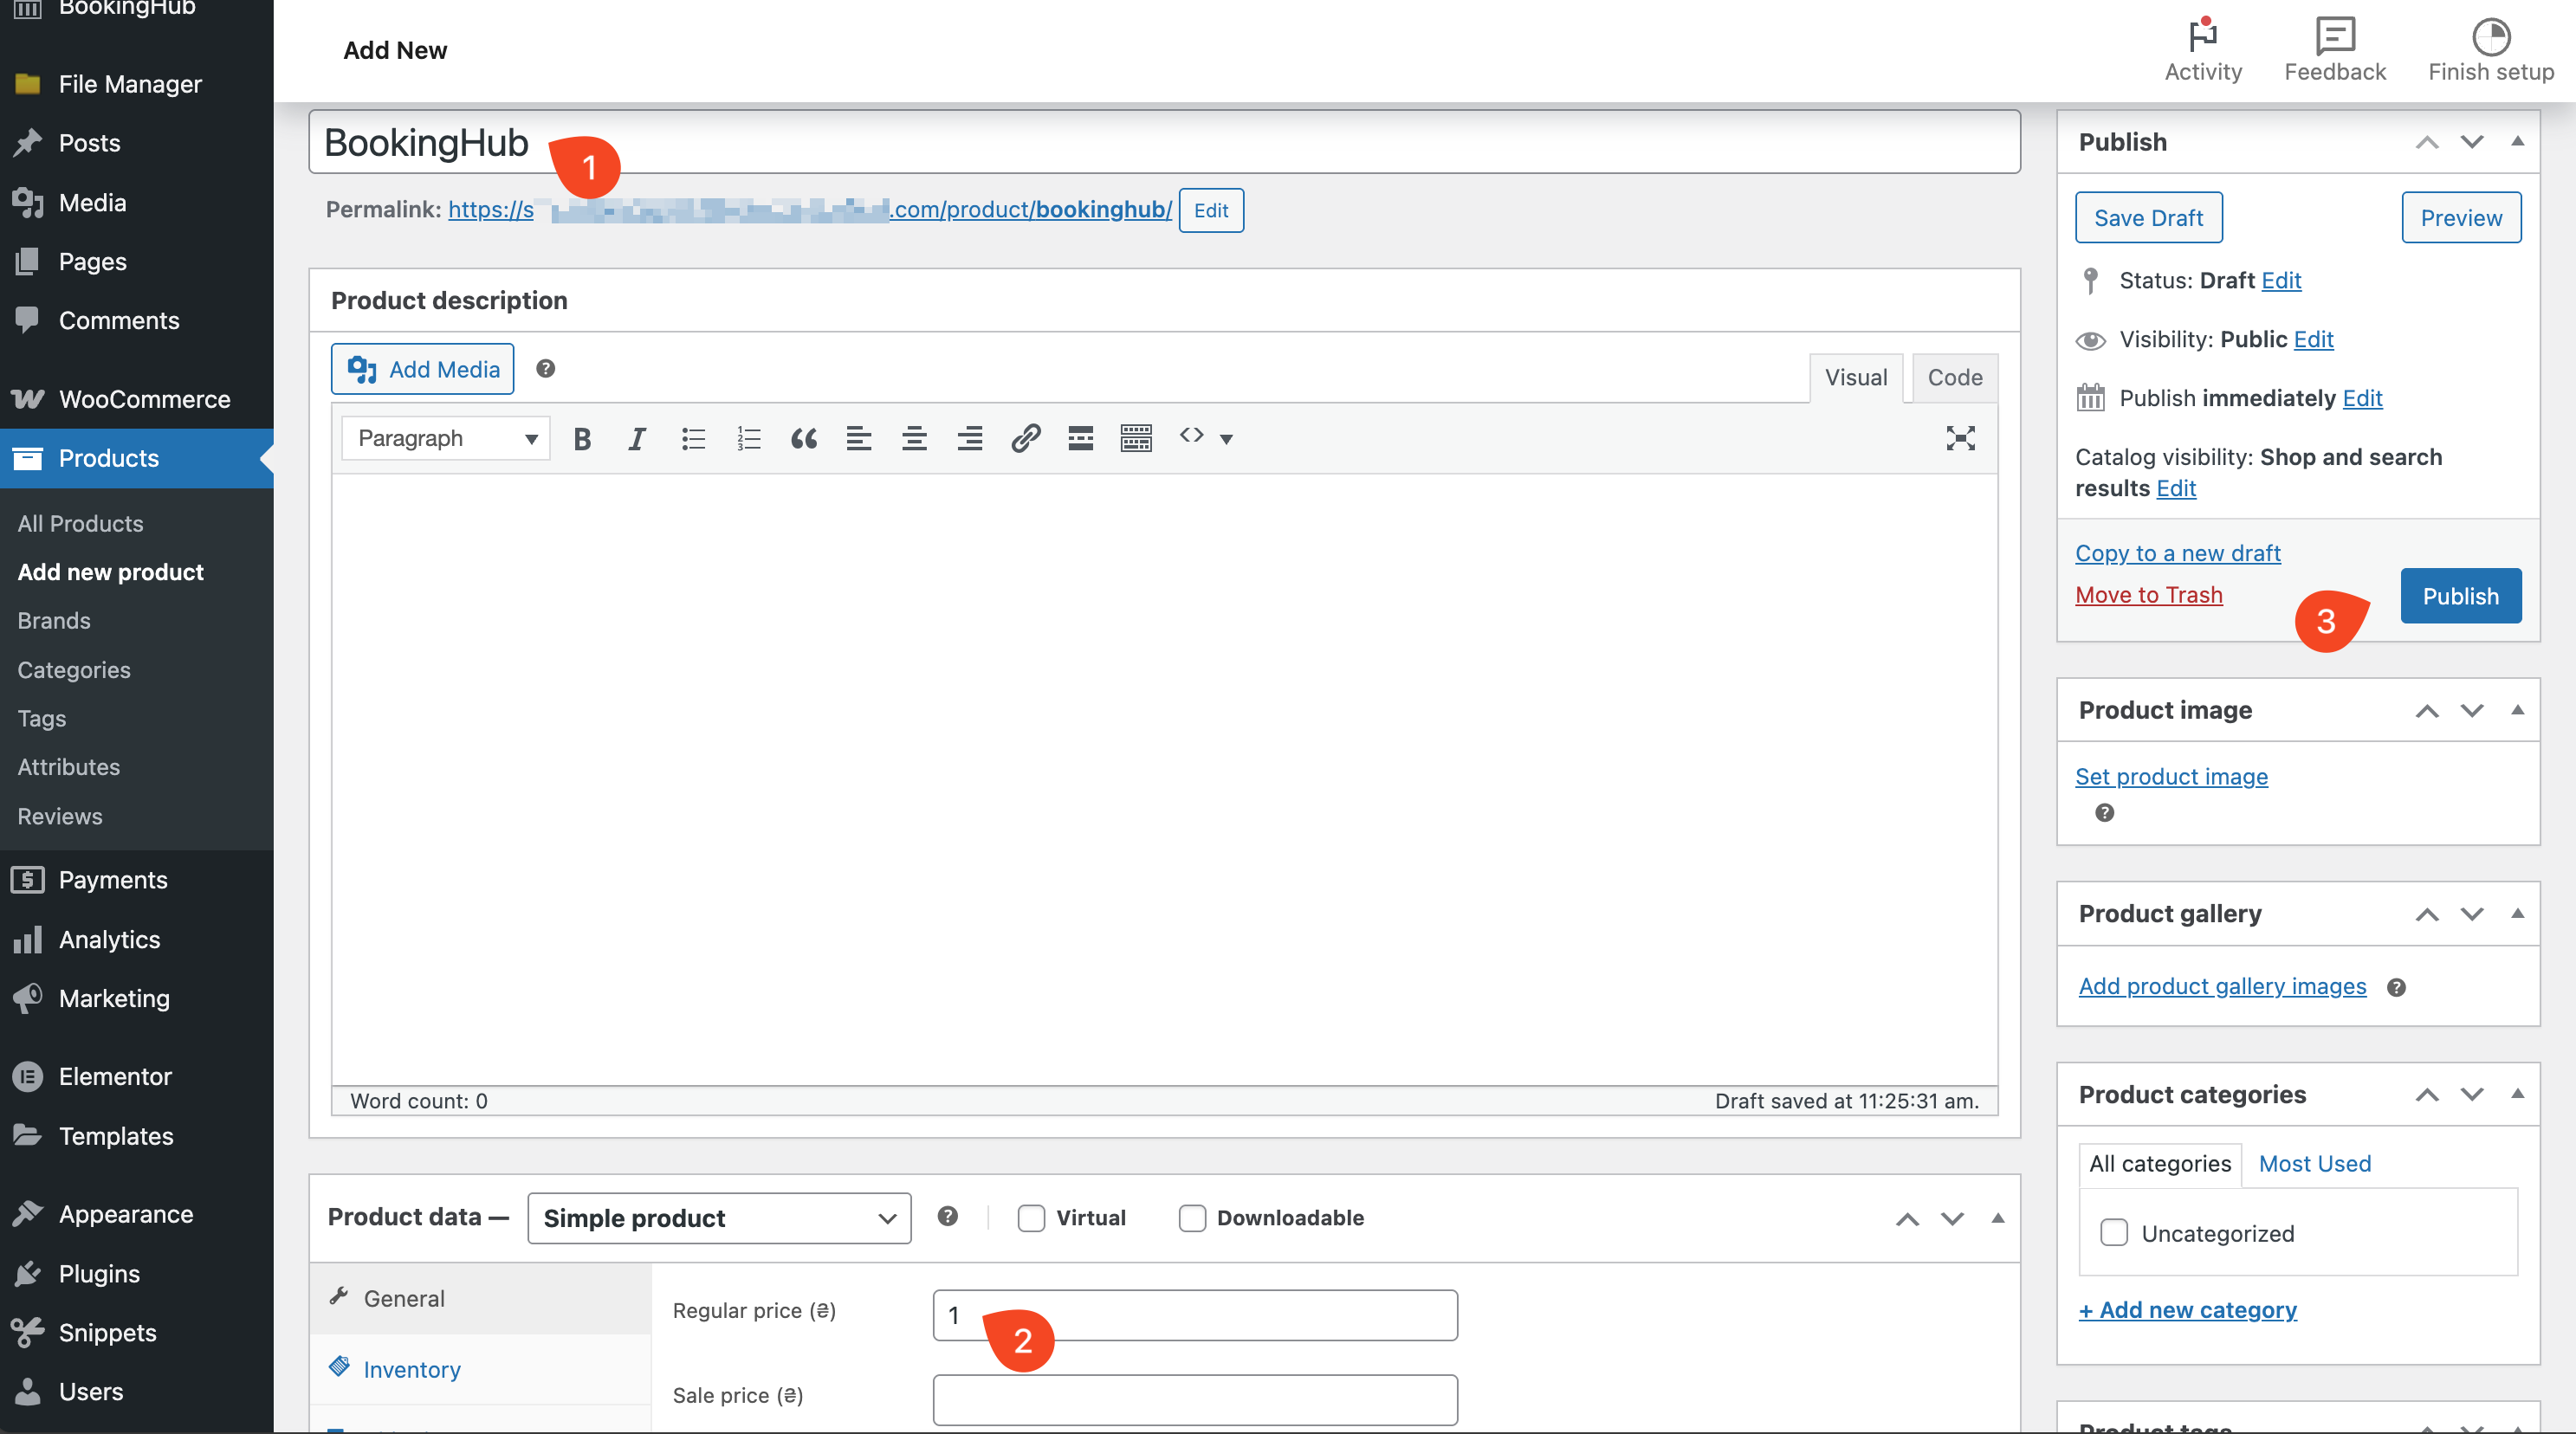
Task: Switch to the Code editor tab
Action: click(1954, 377)
